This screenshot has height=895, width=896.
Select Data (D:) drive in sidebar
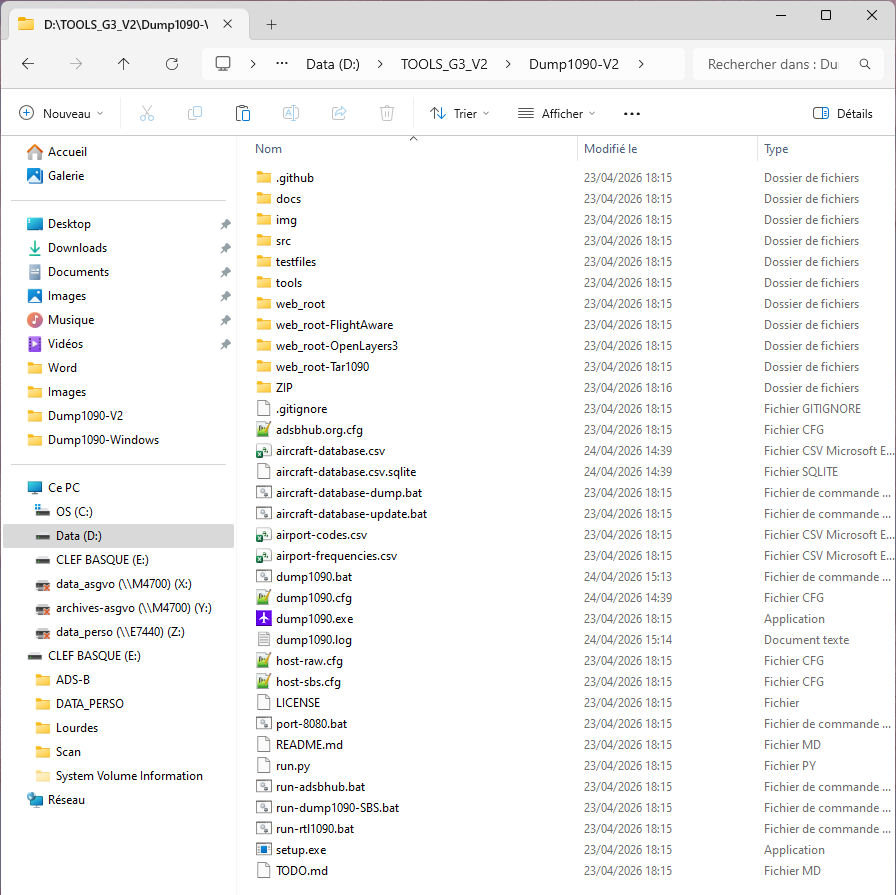[118, 536]
